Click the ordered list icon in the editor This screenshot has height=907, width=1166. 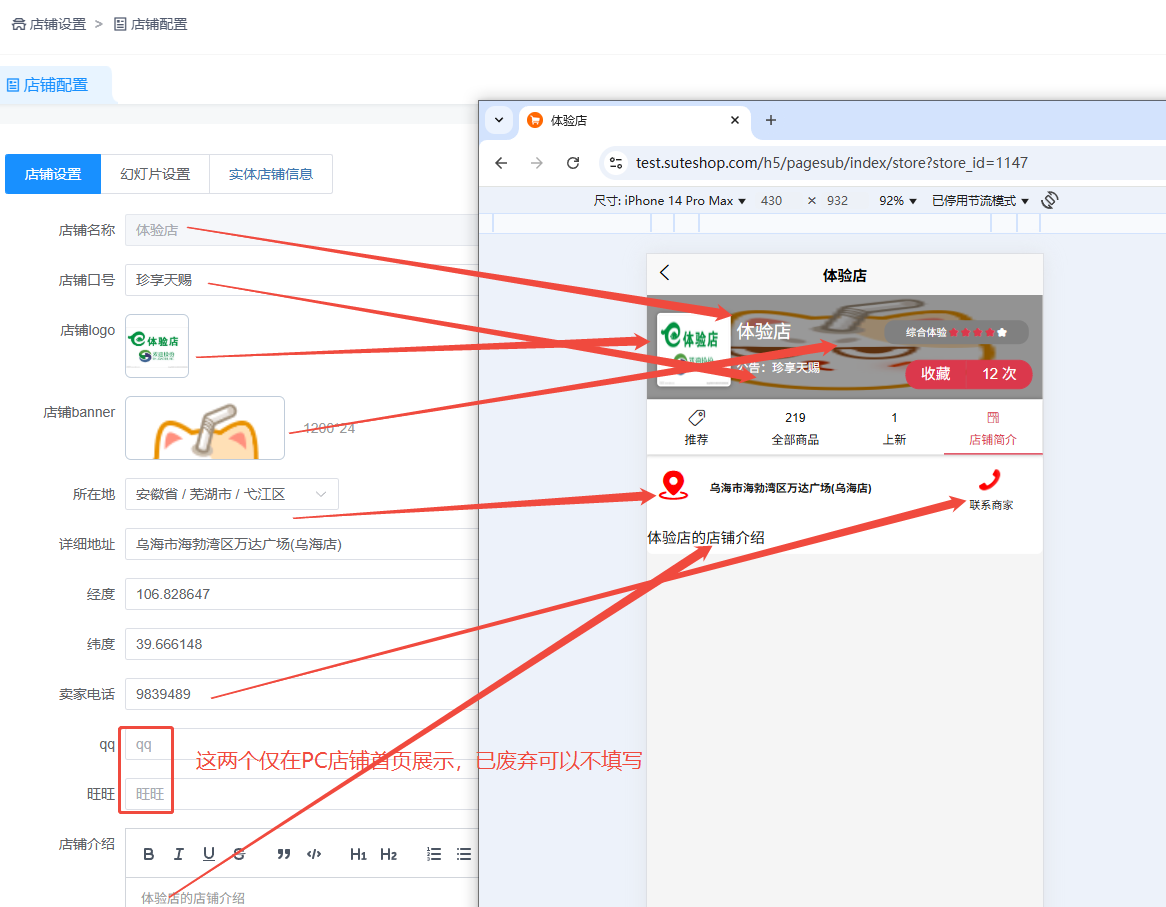point(434,854)
